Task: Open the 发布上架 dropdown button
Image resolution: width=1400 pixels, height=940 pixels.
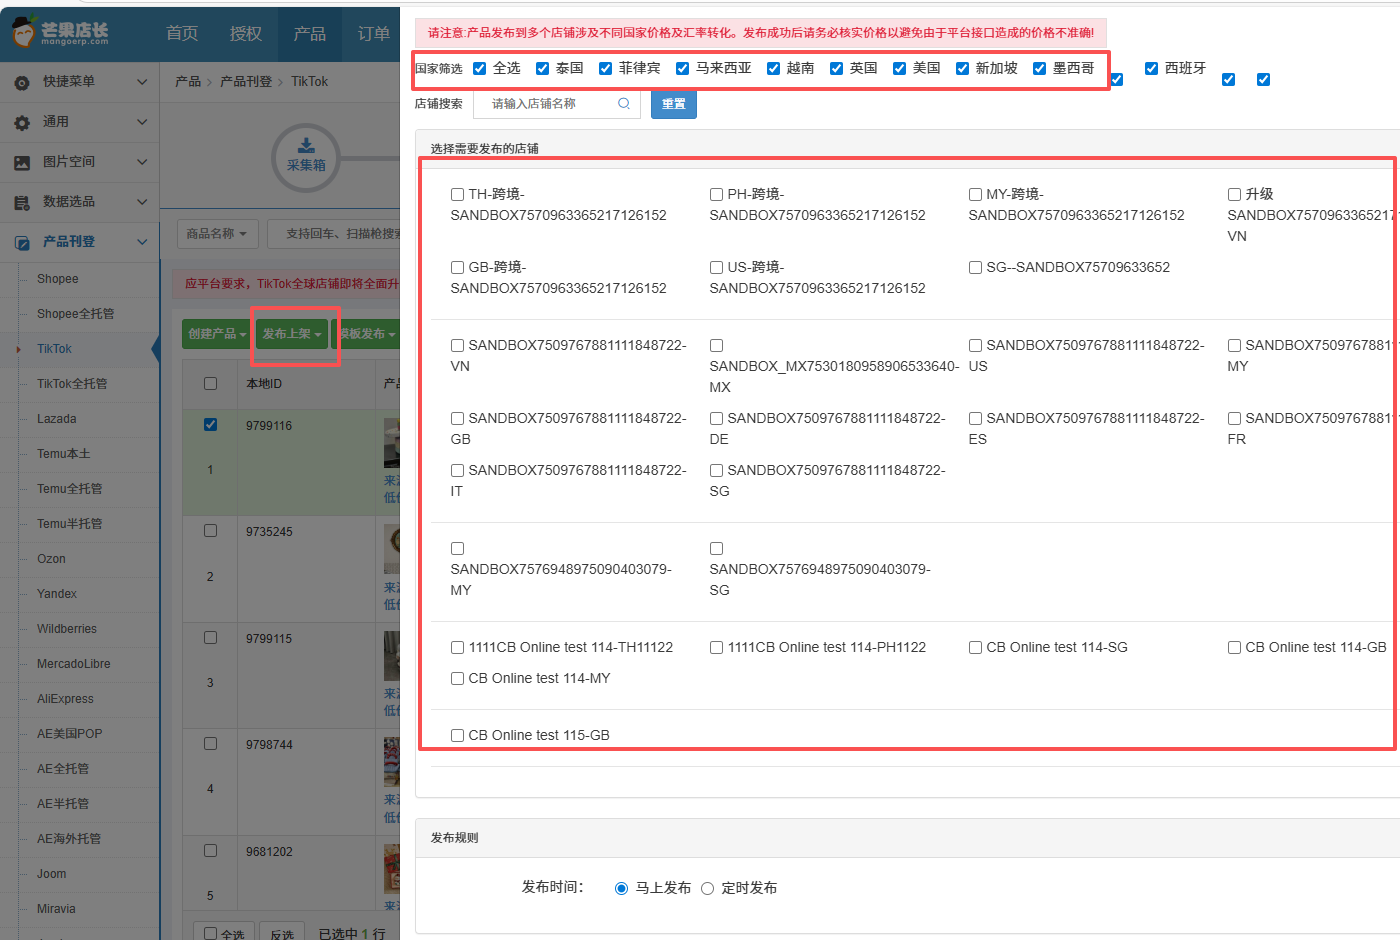Action: 292,334
